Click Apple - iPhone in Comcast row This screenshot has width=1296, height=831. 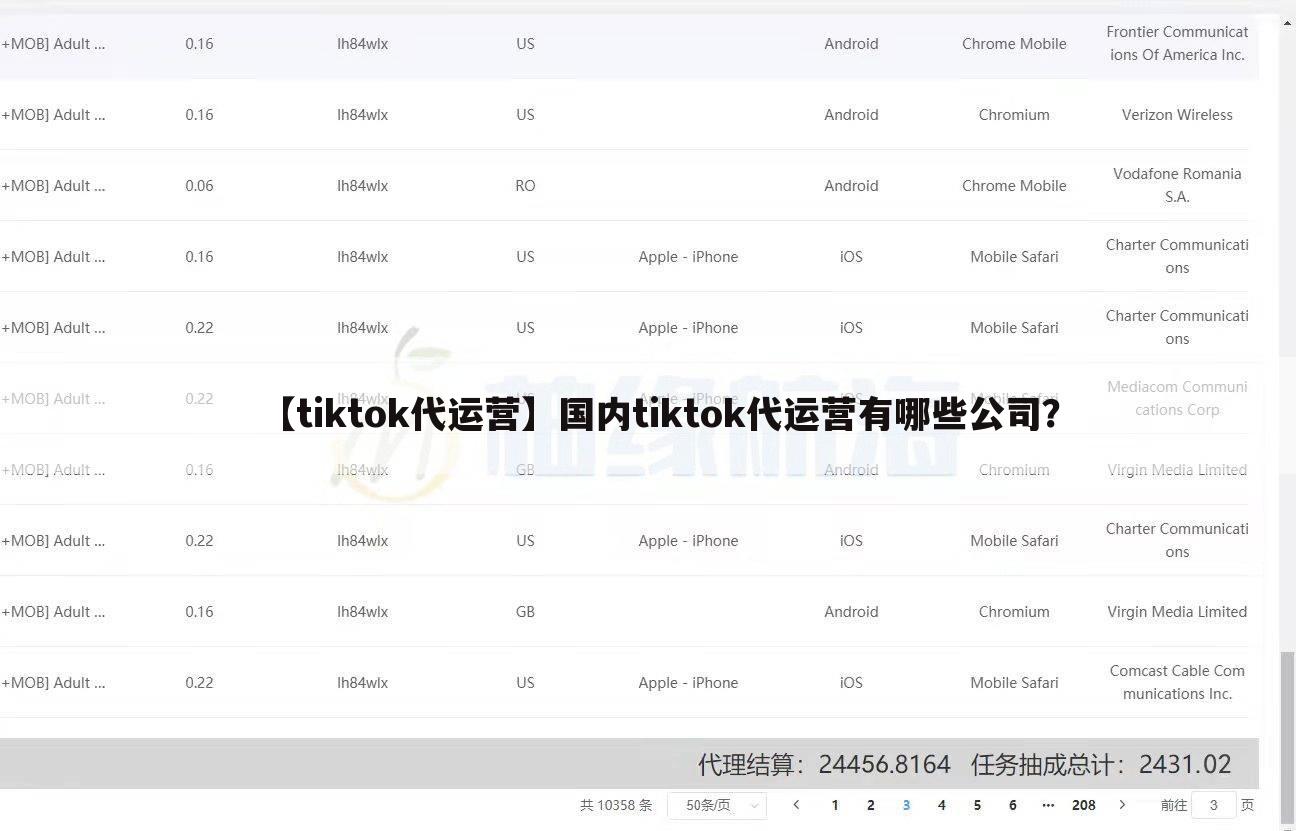pos(688,682)
